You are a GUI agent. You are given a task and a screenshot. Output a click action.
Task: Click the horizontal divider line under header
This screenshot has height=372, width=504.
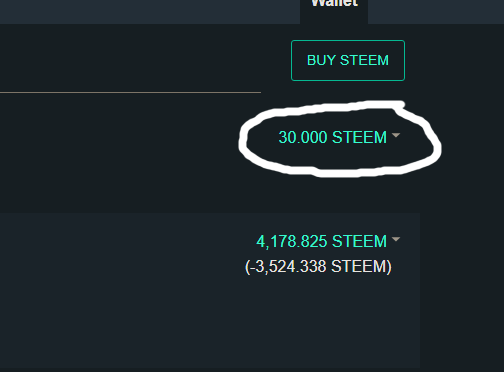(130, 92)
